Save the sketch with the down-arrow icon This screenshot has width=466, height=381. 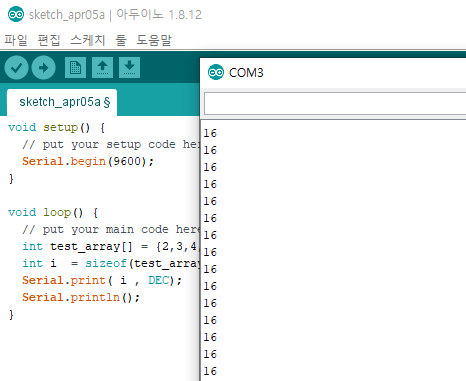(x=129, y=68)
